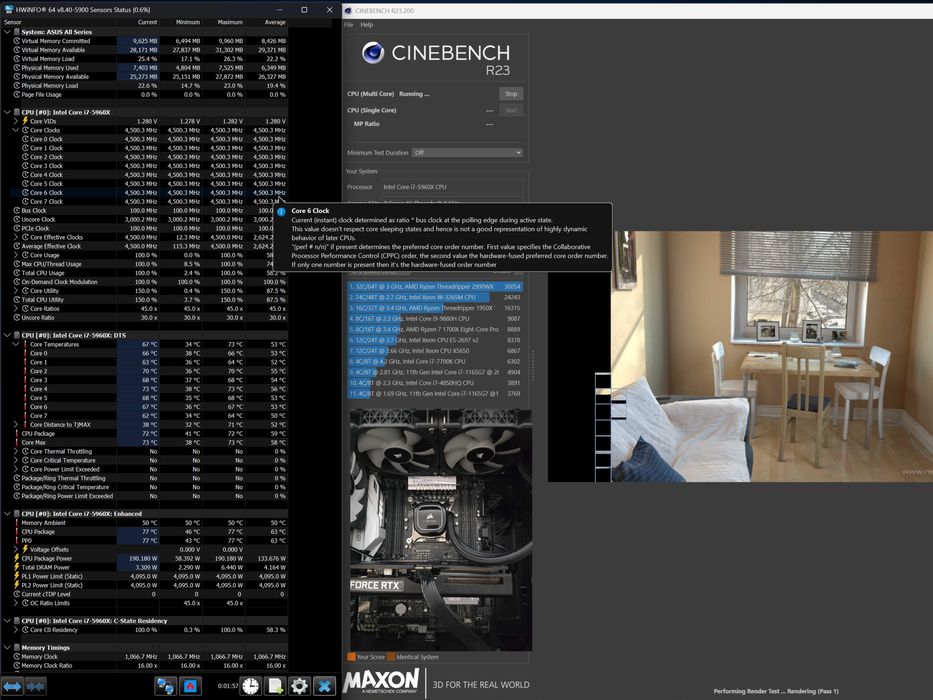This screenshot has height=700, width=933.
Task: Select the Page File Usage row
Action: point(149,94)
